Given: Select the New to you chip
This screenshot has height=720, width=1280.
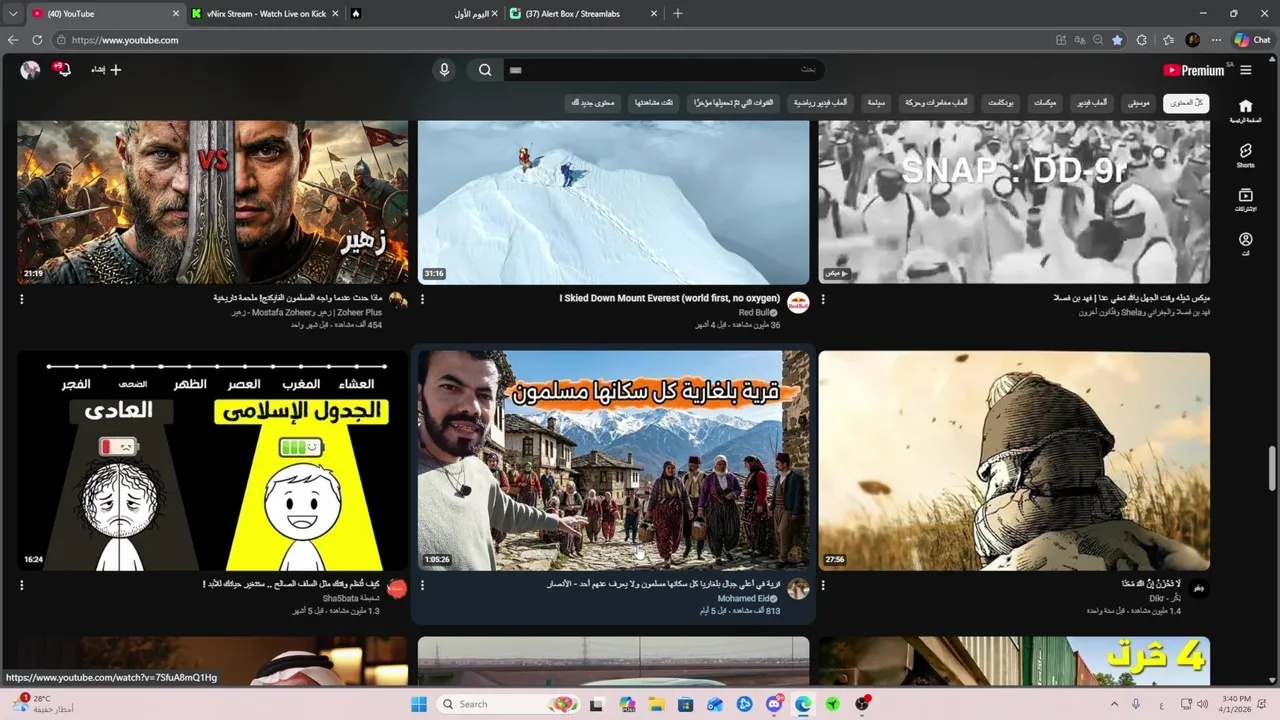Looking at the screenshot, I should 593,103.
